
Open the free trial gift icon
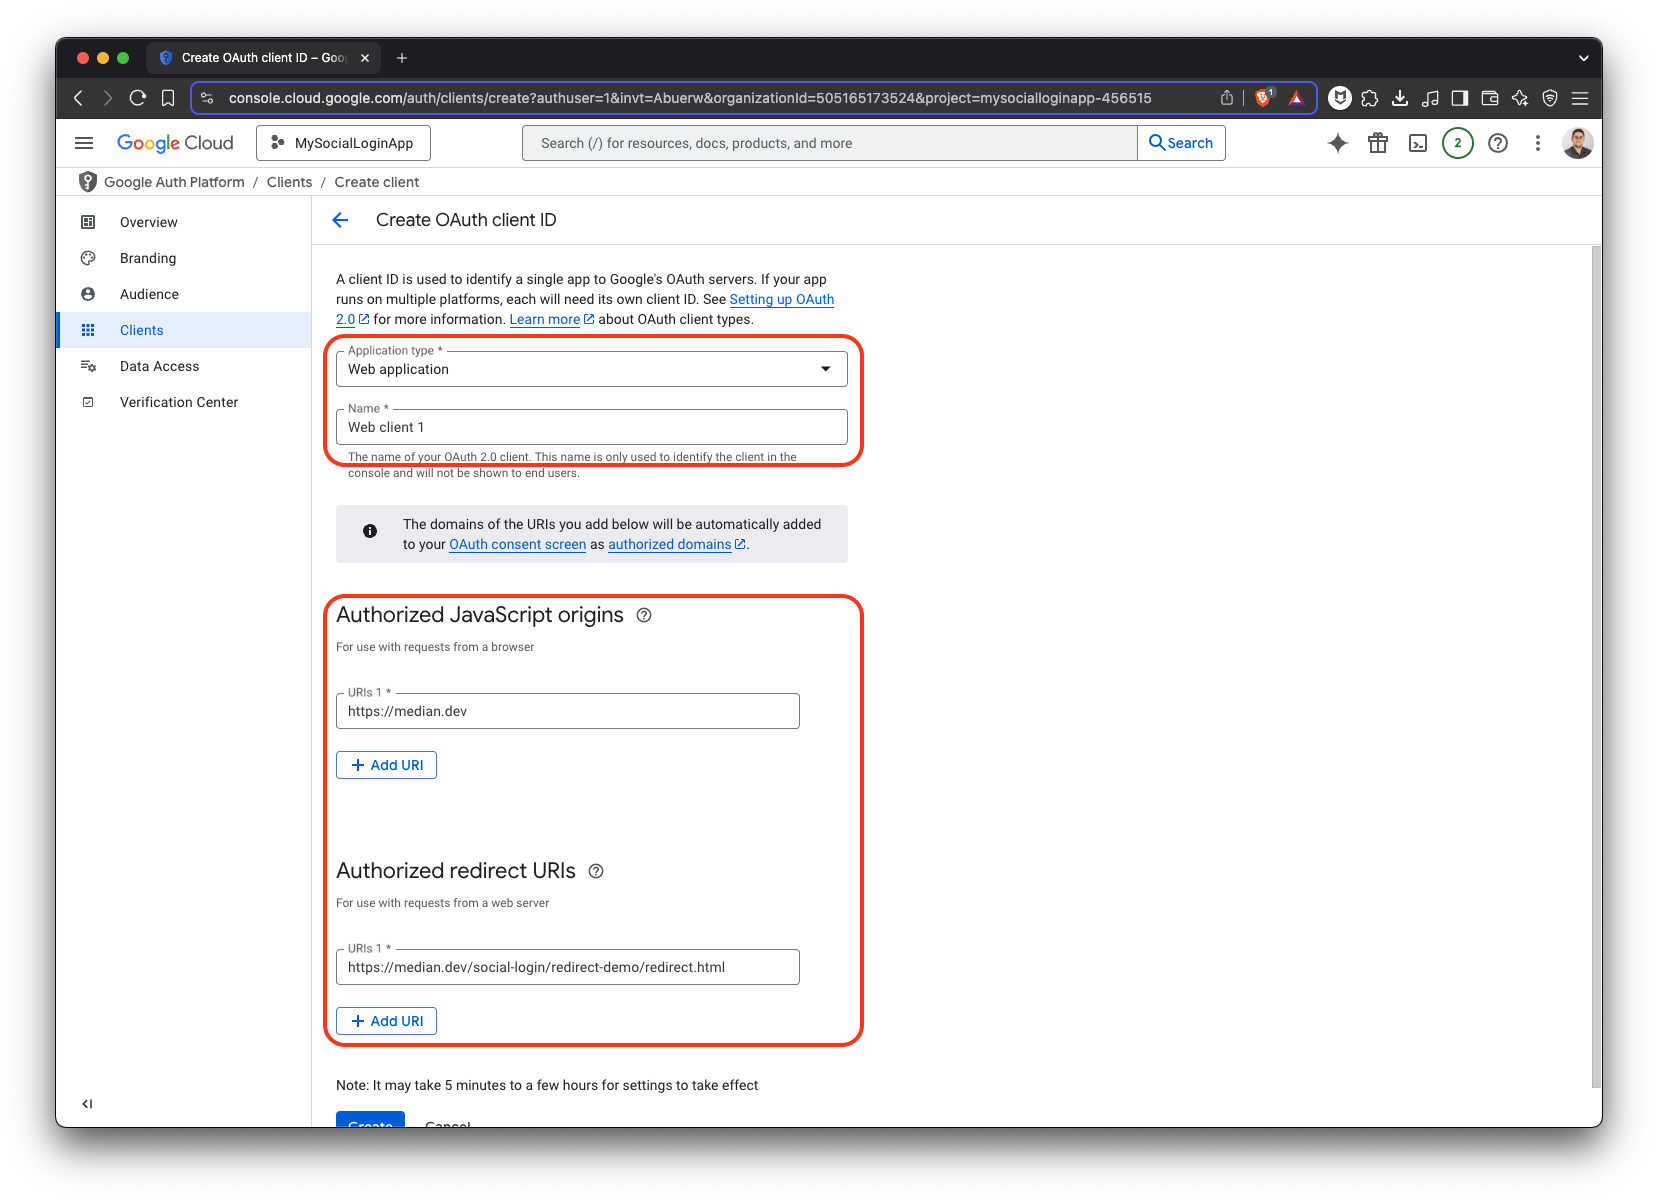tap(1378, 143)
